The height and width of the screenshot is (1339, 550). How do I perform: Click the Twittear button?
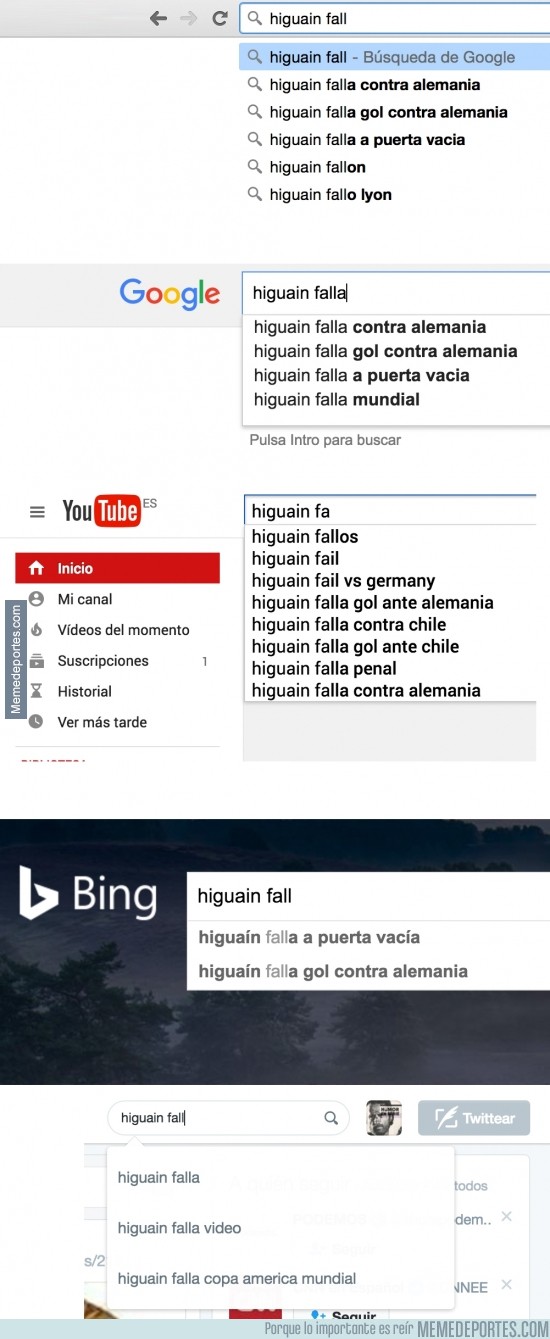point(474,1118)
